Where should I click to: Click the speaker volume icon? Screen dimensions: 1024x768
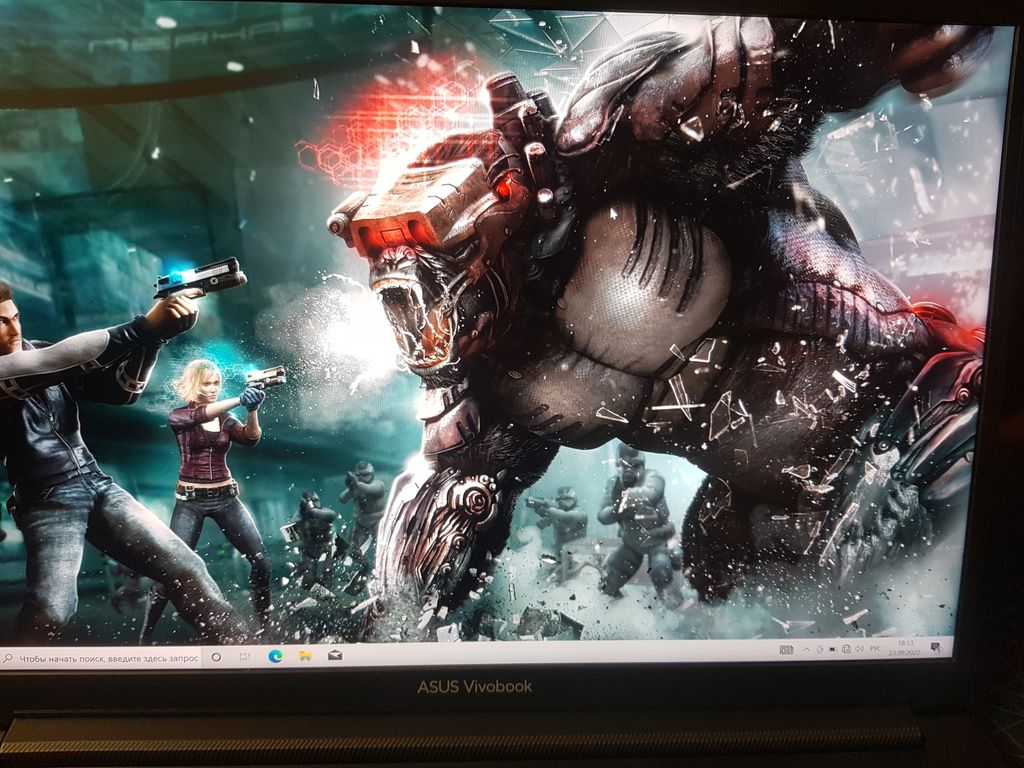click(859, 649)
